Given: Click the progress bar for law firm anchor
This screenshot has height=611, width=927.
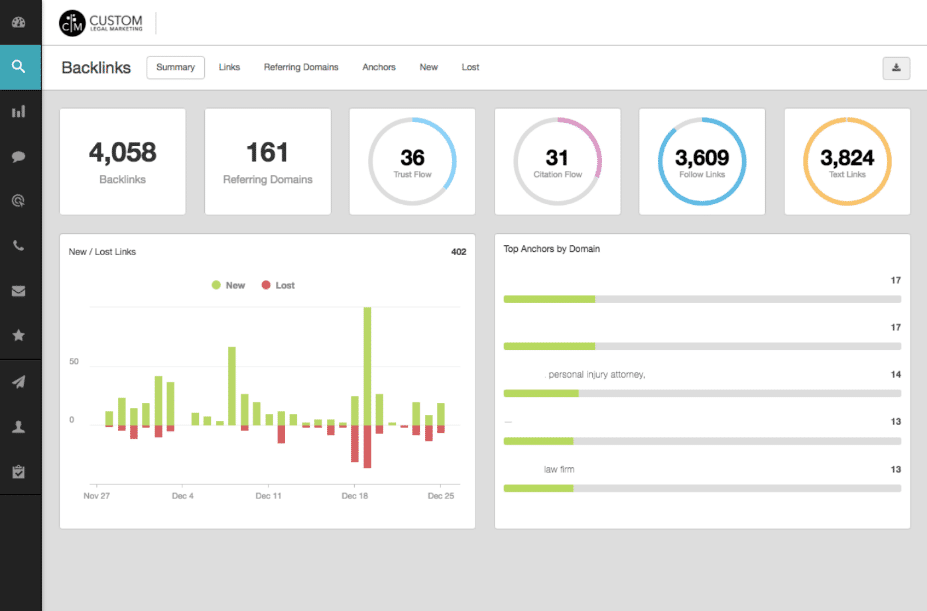Looking at the screenshot, I should [702, 488].
